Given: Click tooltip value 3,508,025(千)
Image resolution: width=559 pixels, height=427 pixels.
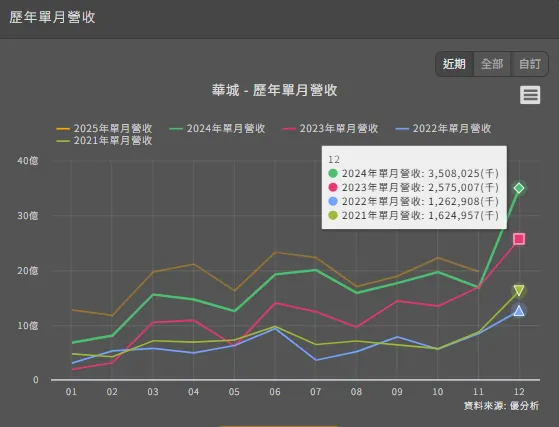Looking at the screenshot, I should 463,174.
